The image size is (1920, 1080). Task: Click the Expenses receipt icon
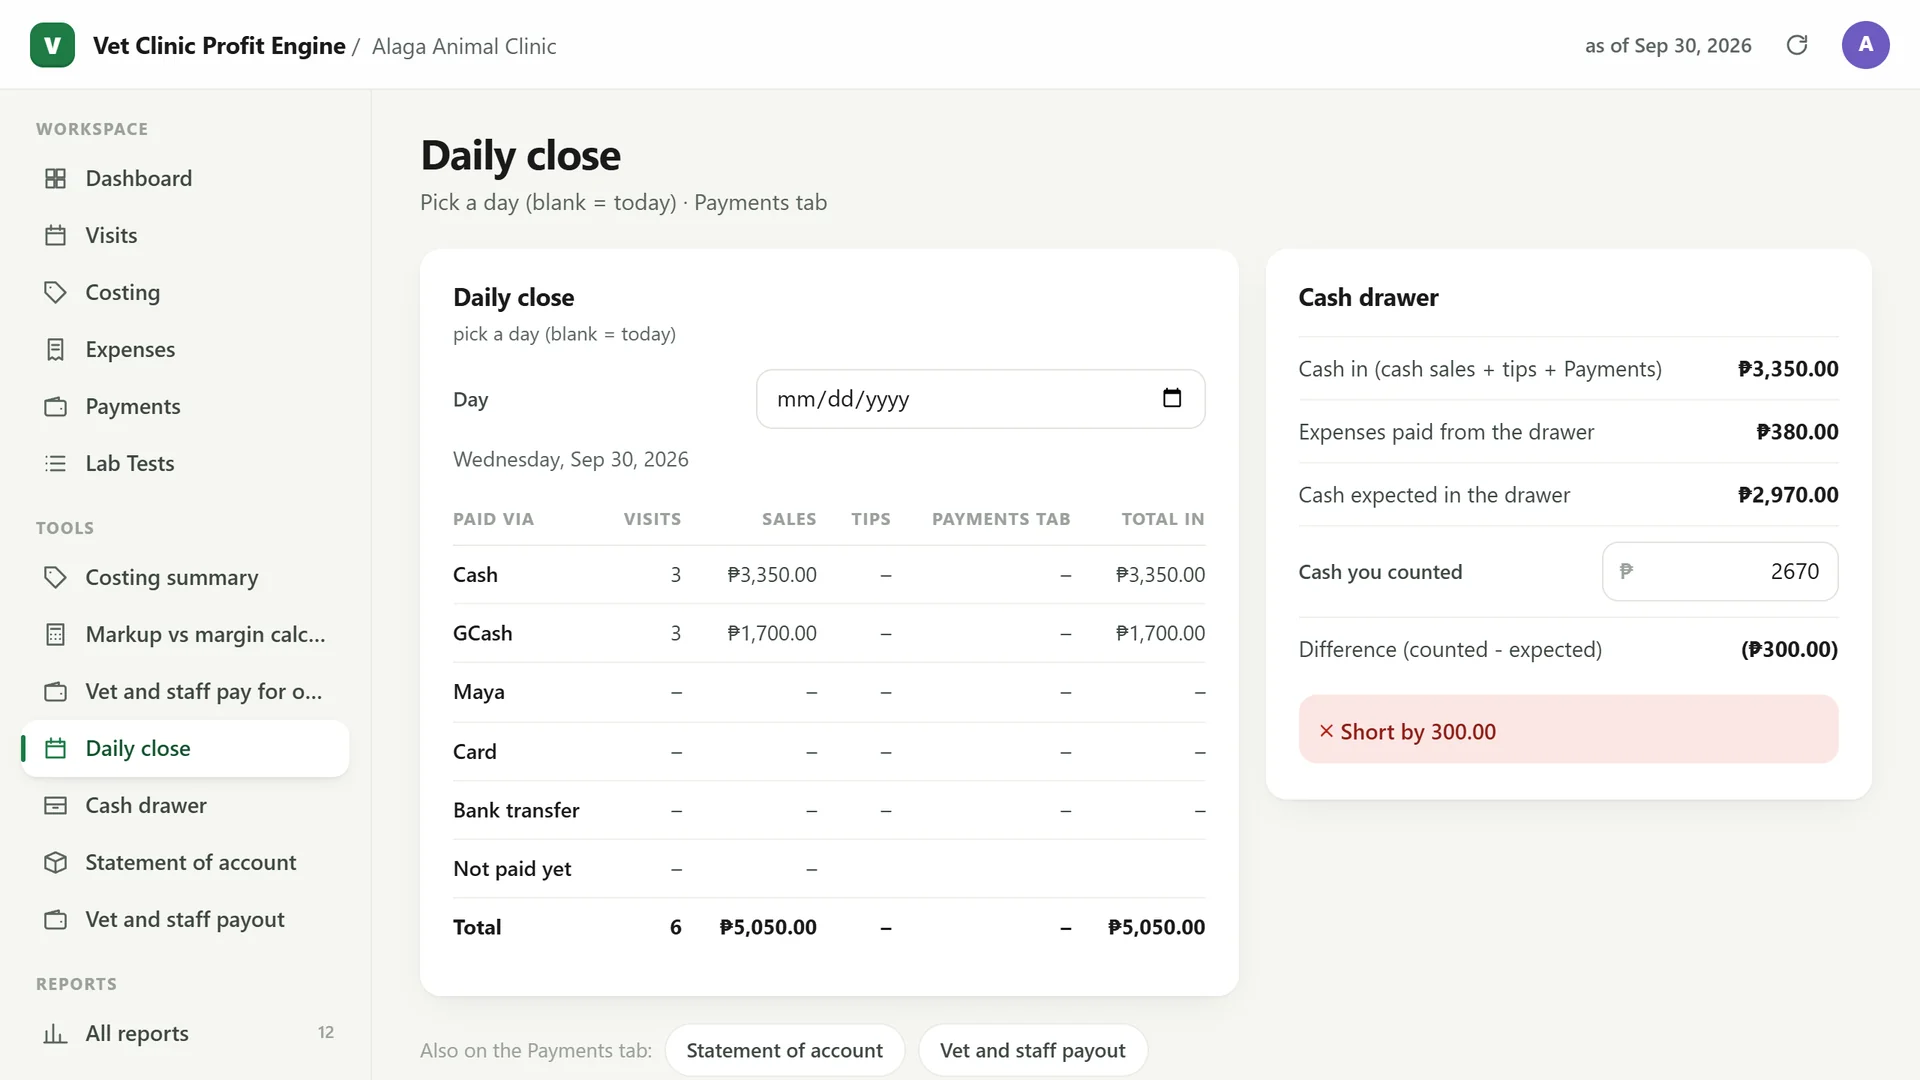[x=56, y=349]
